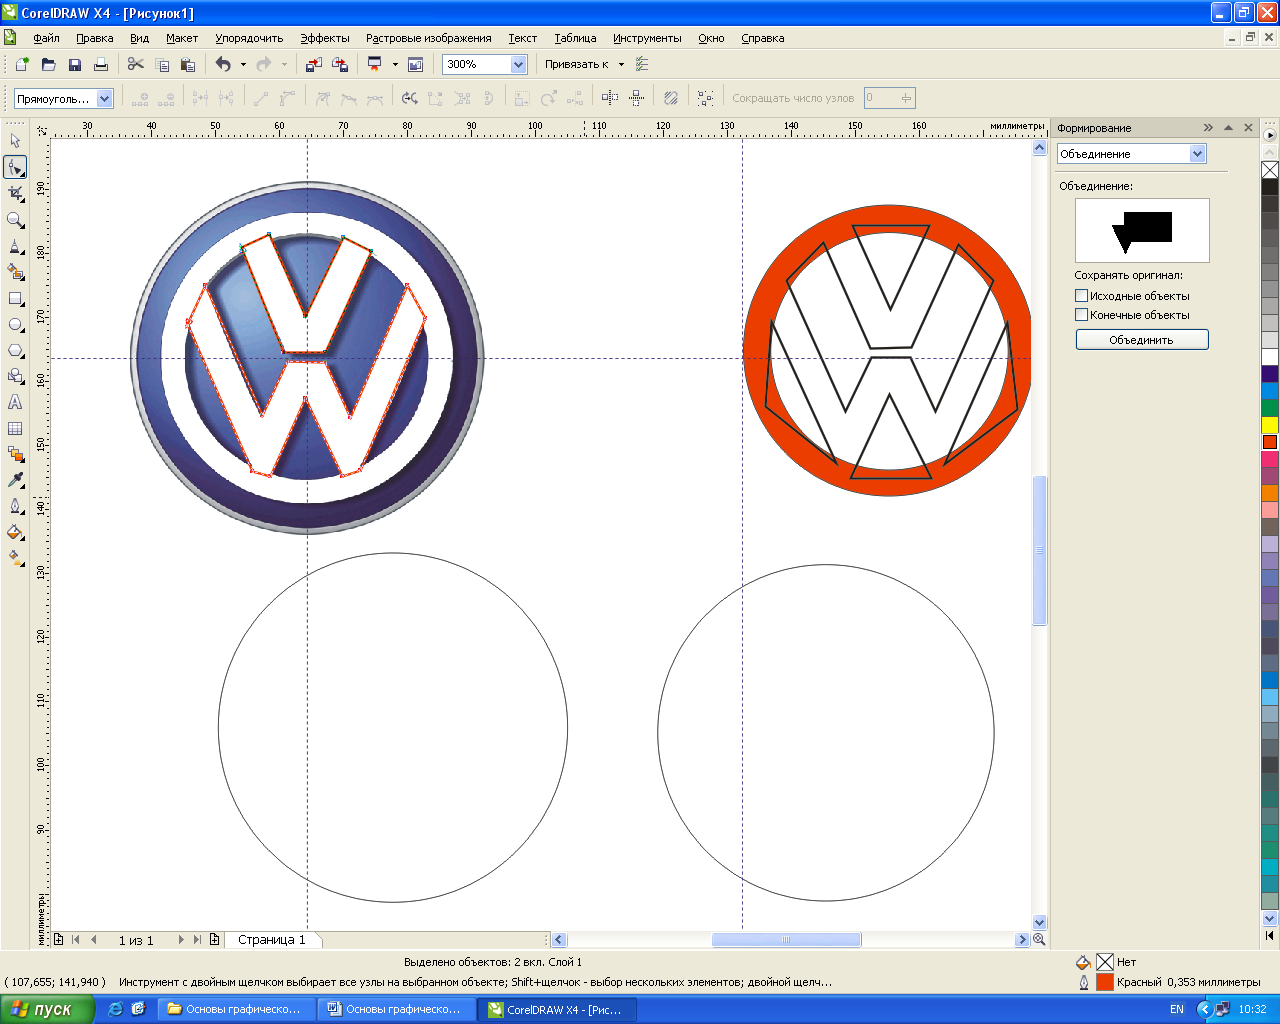The width and height of the screenshot is (1280, 1024).
Task: Click the Internet Explorer quick launch icon
Action: coord(115,1009)
